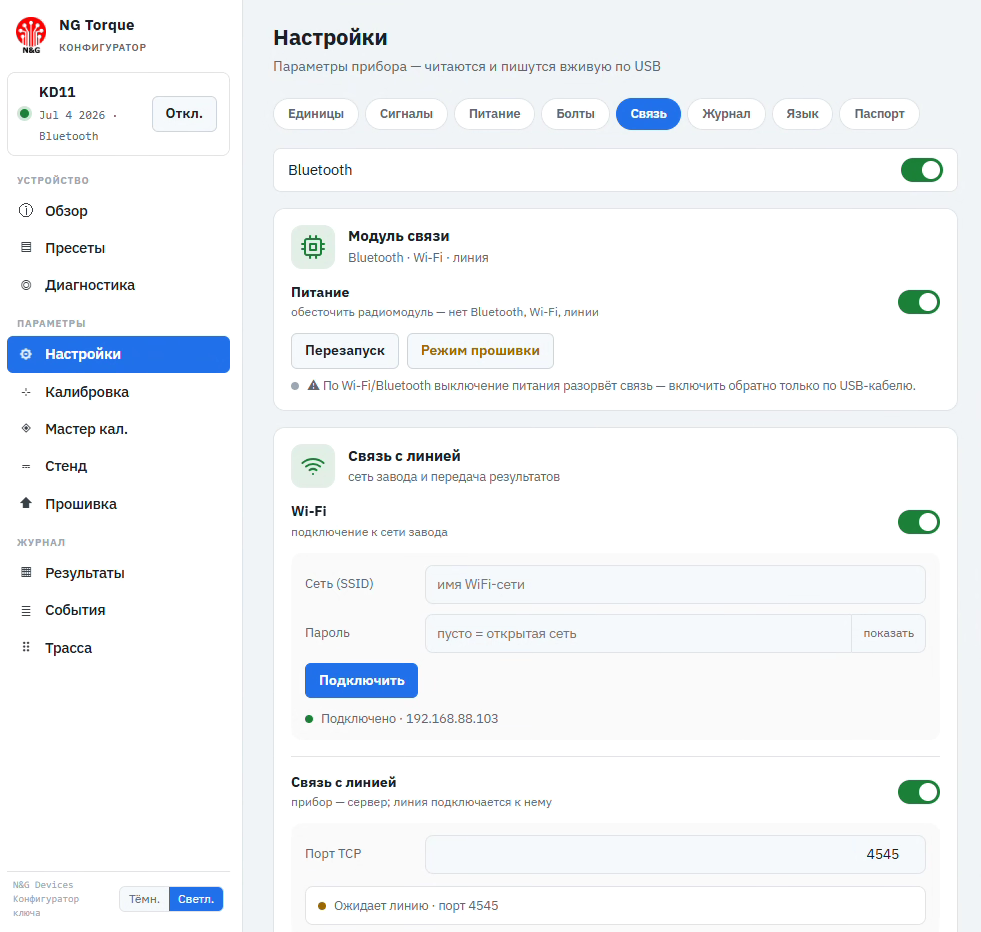Click the Модуль связи chip icon
The width and height of the screenshot is (981, 932).
coord(313,247)
